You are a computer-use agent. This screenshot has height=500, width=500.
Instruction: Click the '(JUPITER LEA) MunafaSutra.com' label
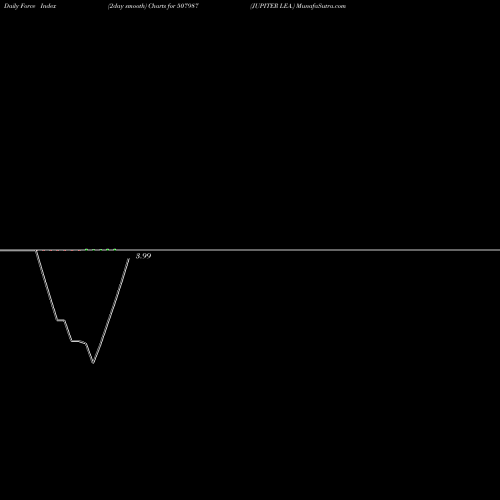[298, 6]
